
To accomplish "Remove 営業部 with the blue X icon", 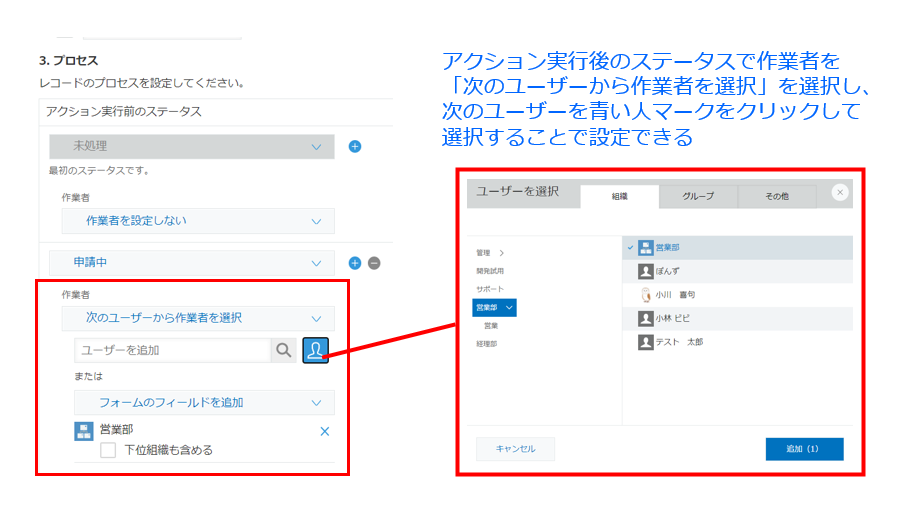I will click(325, 431).
